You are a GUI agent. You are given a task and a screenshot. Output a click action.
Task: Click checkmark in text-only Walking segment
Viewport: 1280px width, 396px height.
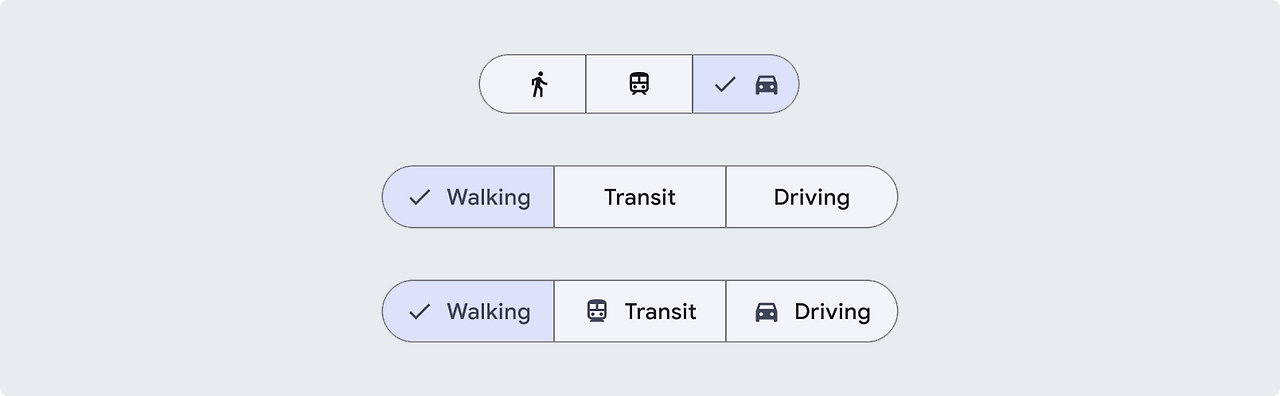pos(420,197)
